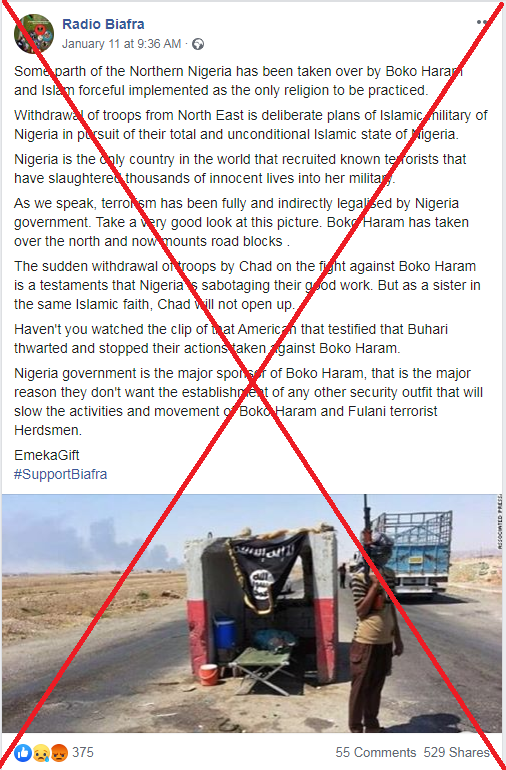This screenshot has width=506, height=770.
Task: Click the Associated Press watermark on photo
Action: pos(500,522)
